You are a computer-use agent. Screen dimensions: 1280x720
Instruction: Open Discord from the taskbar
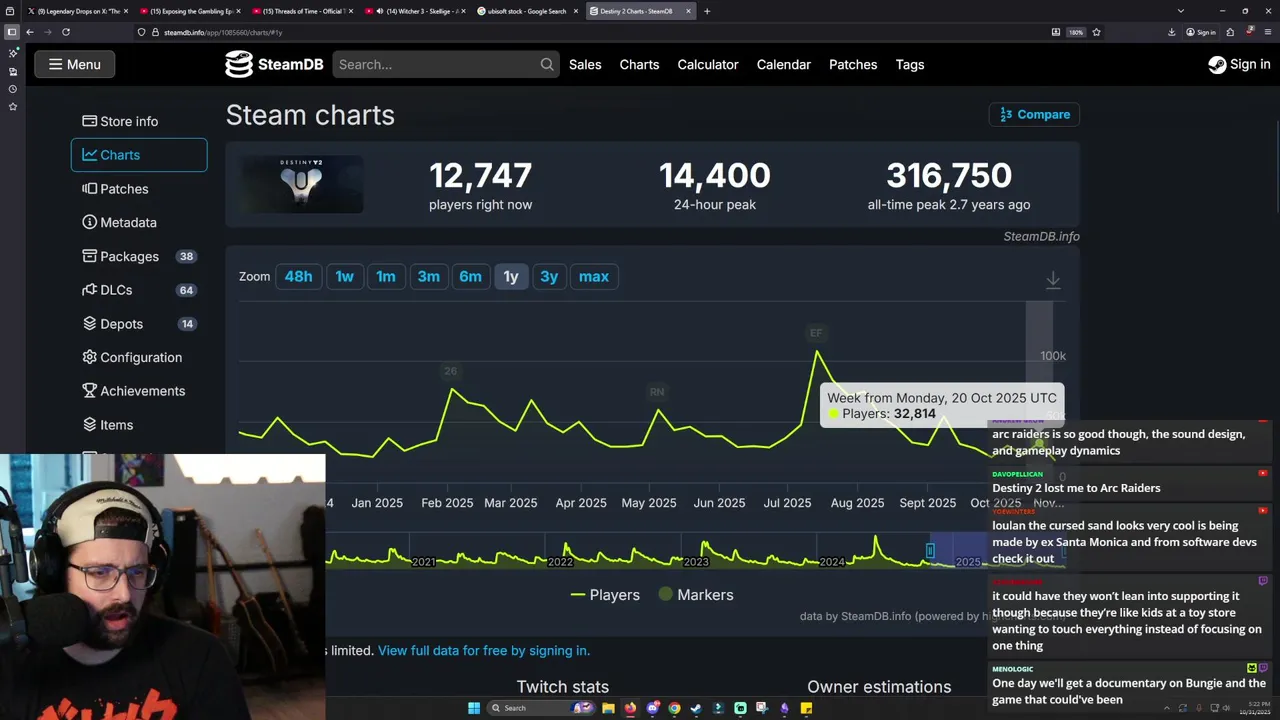point(652,708)
